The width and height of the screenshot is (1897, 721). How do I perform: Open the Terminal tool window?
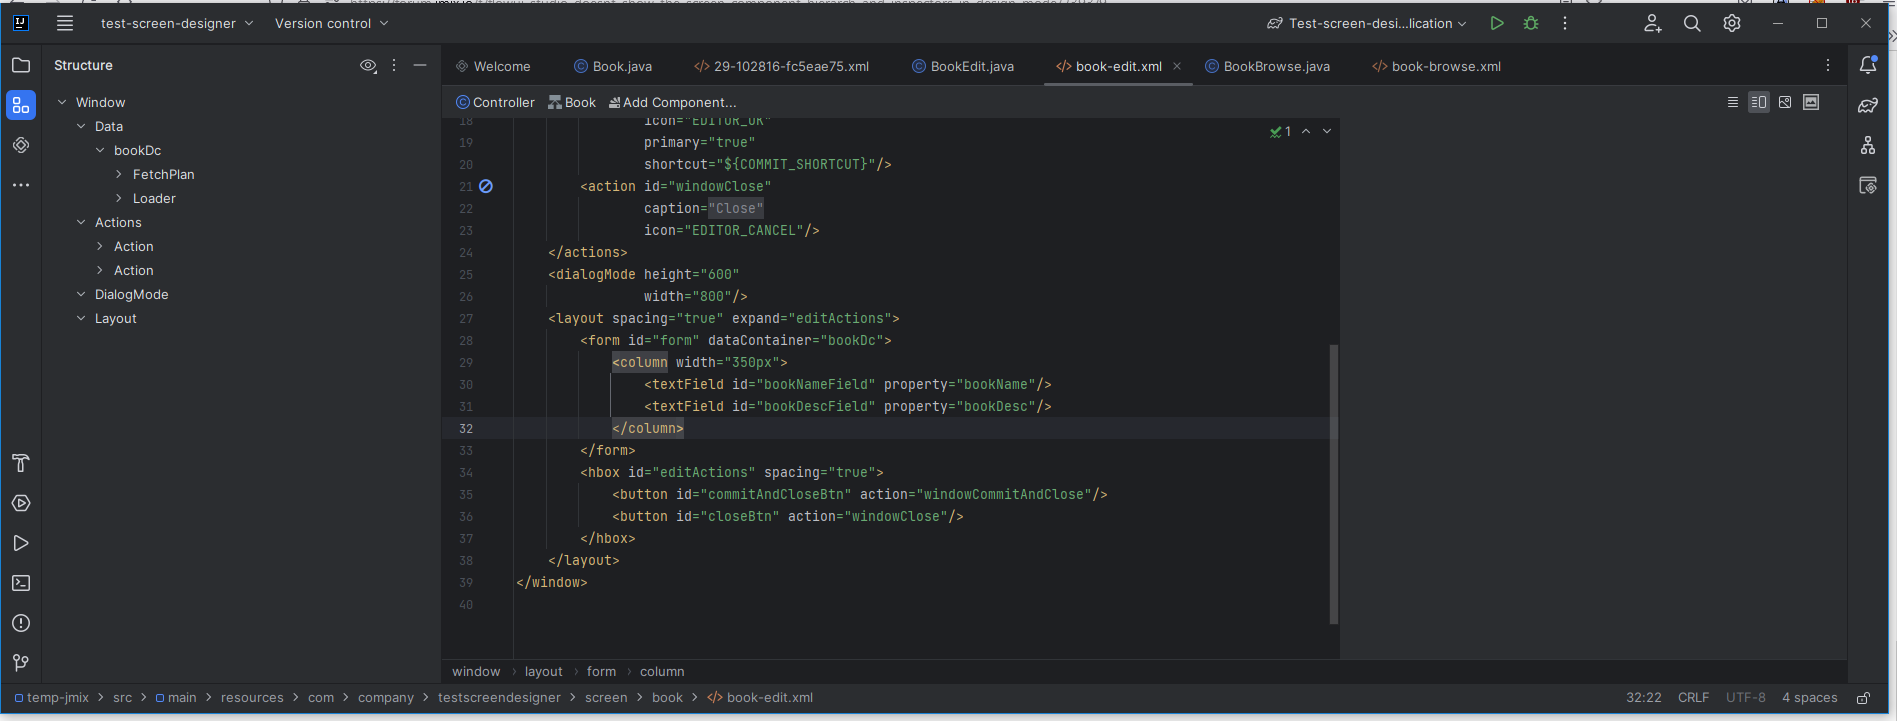[x=21, y=583]
